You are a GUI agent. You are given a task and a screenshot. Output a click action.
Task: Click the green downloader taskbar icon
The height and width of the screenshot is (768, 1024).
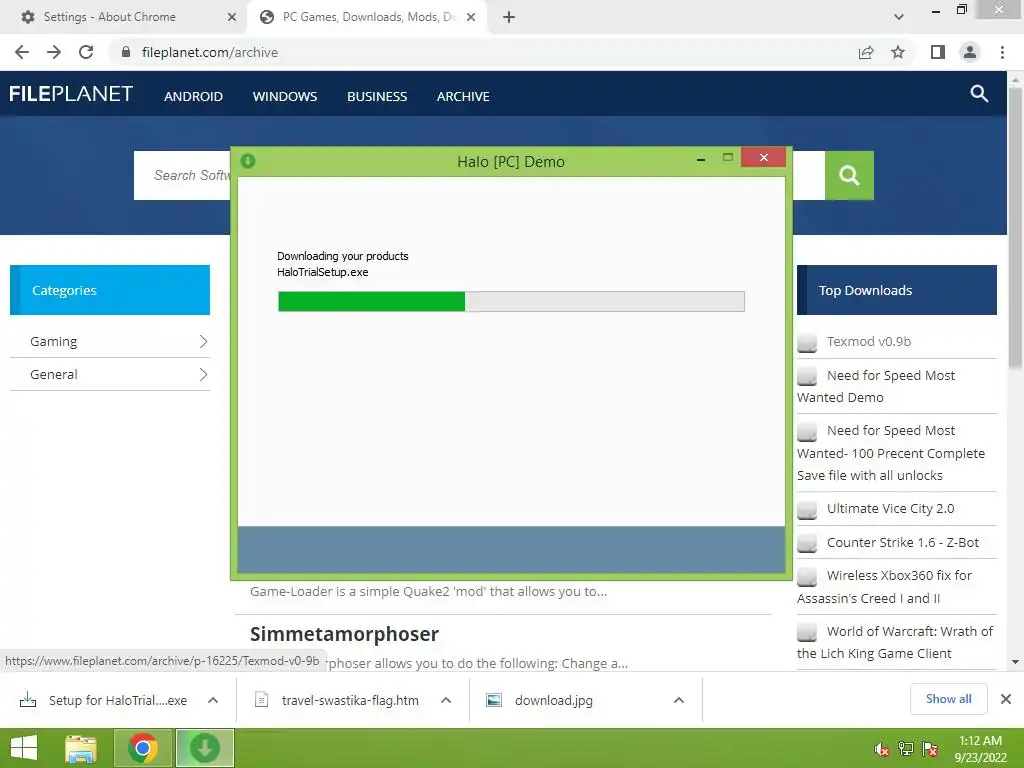pos(204,748)
